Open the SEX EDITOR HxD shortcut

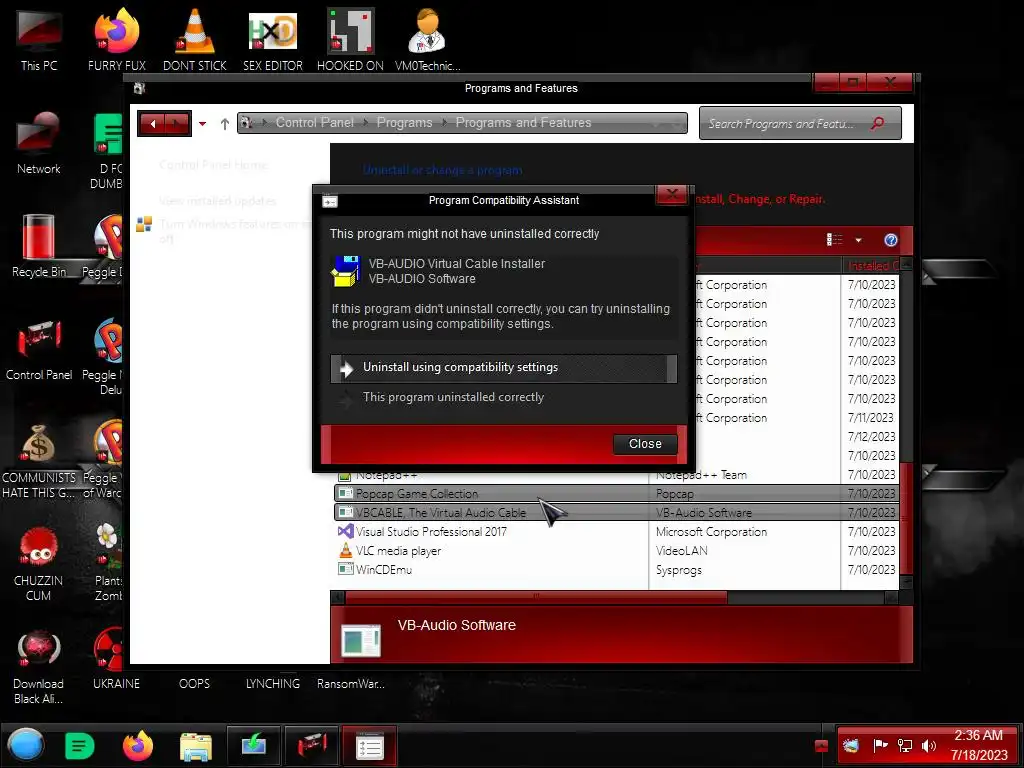coord(273,39)
